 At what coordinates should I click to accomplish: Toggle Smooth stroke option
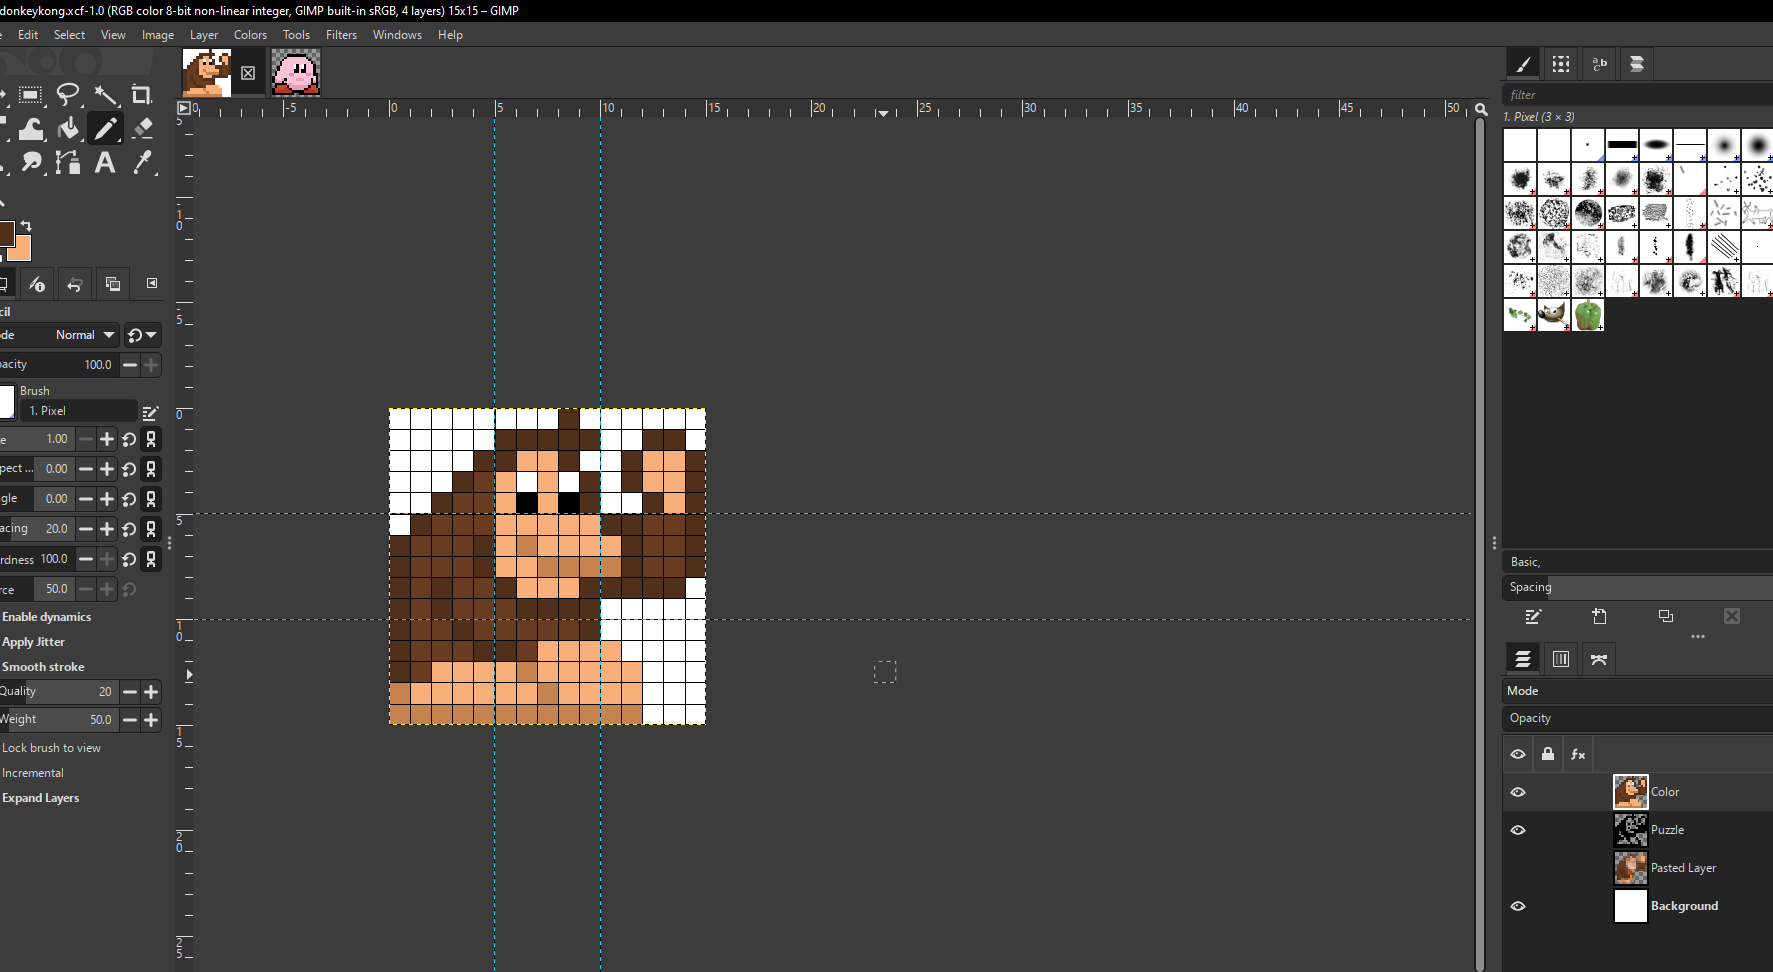(x=43, y=667)
